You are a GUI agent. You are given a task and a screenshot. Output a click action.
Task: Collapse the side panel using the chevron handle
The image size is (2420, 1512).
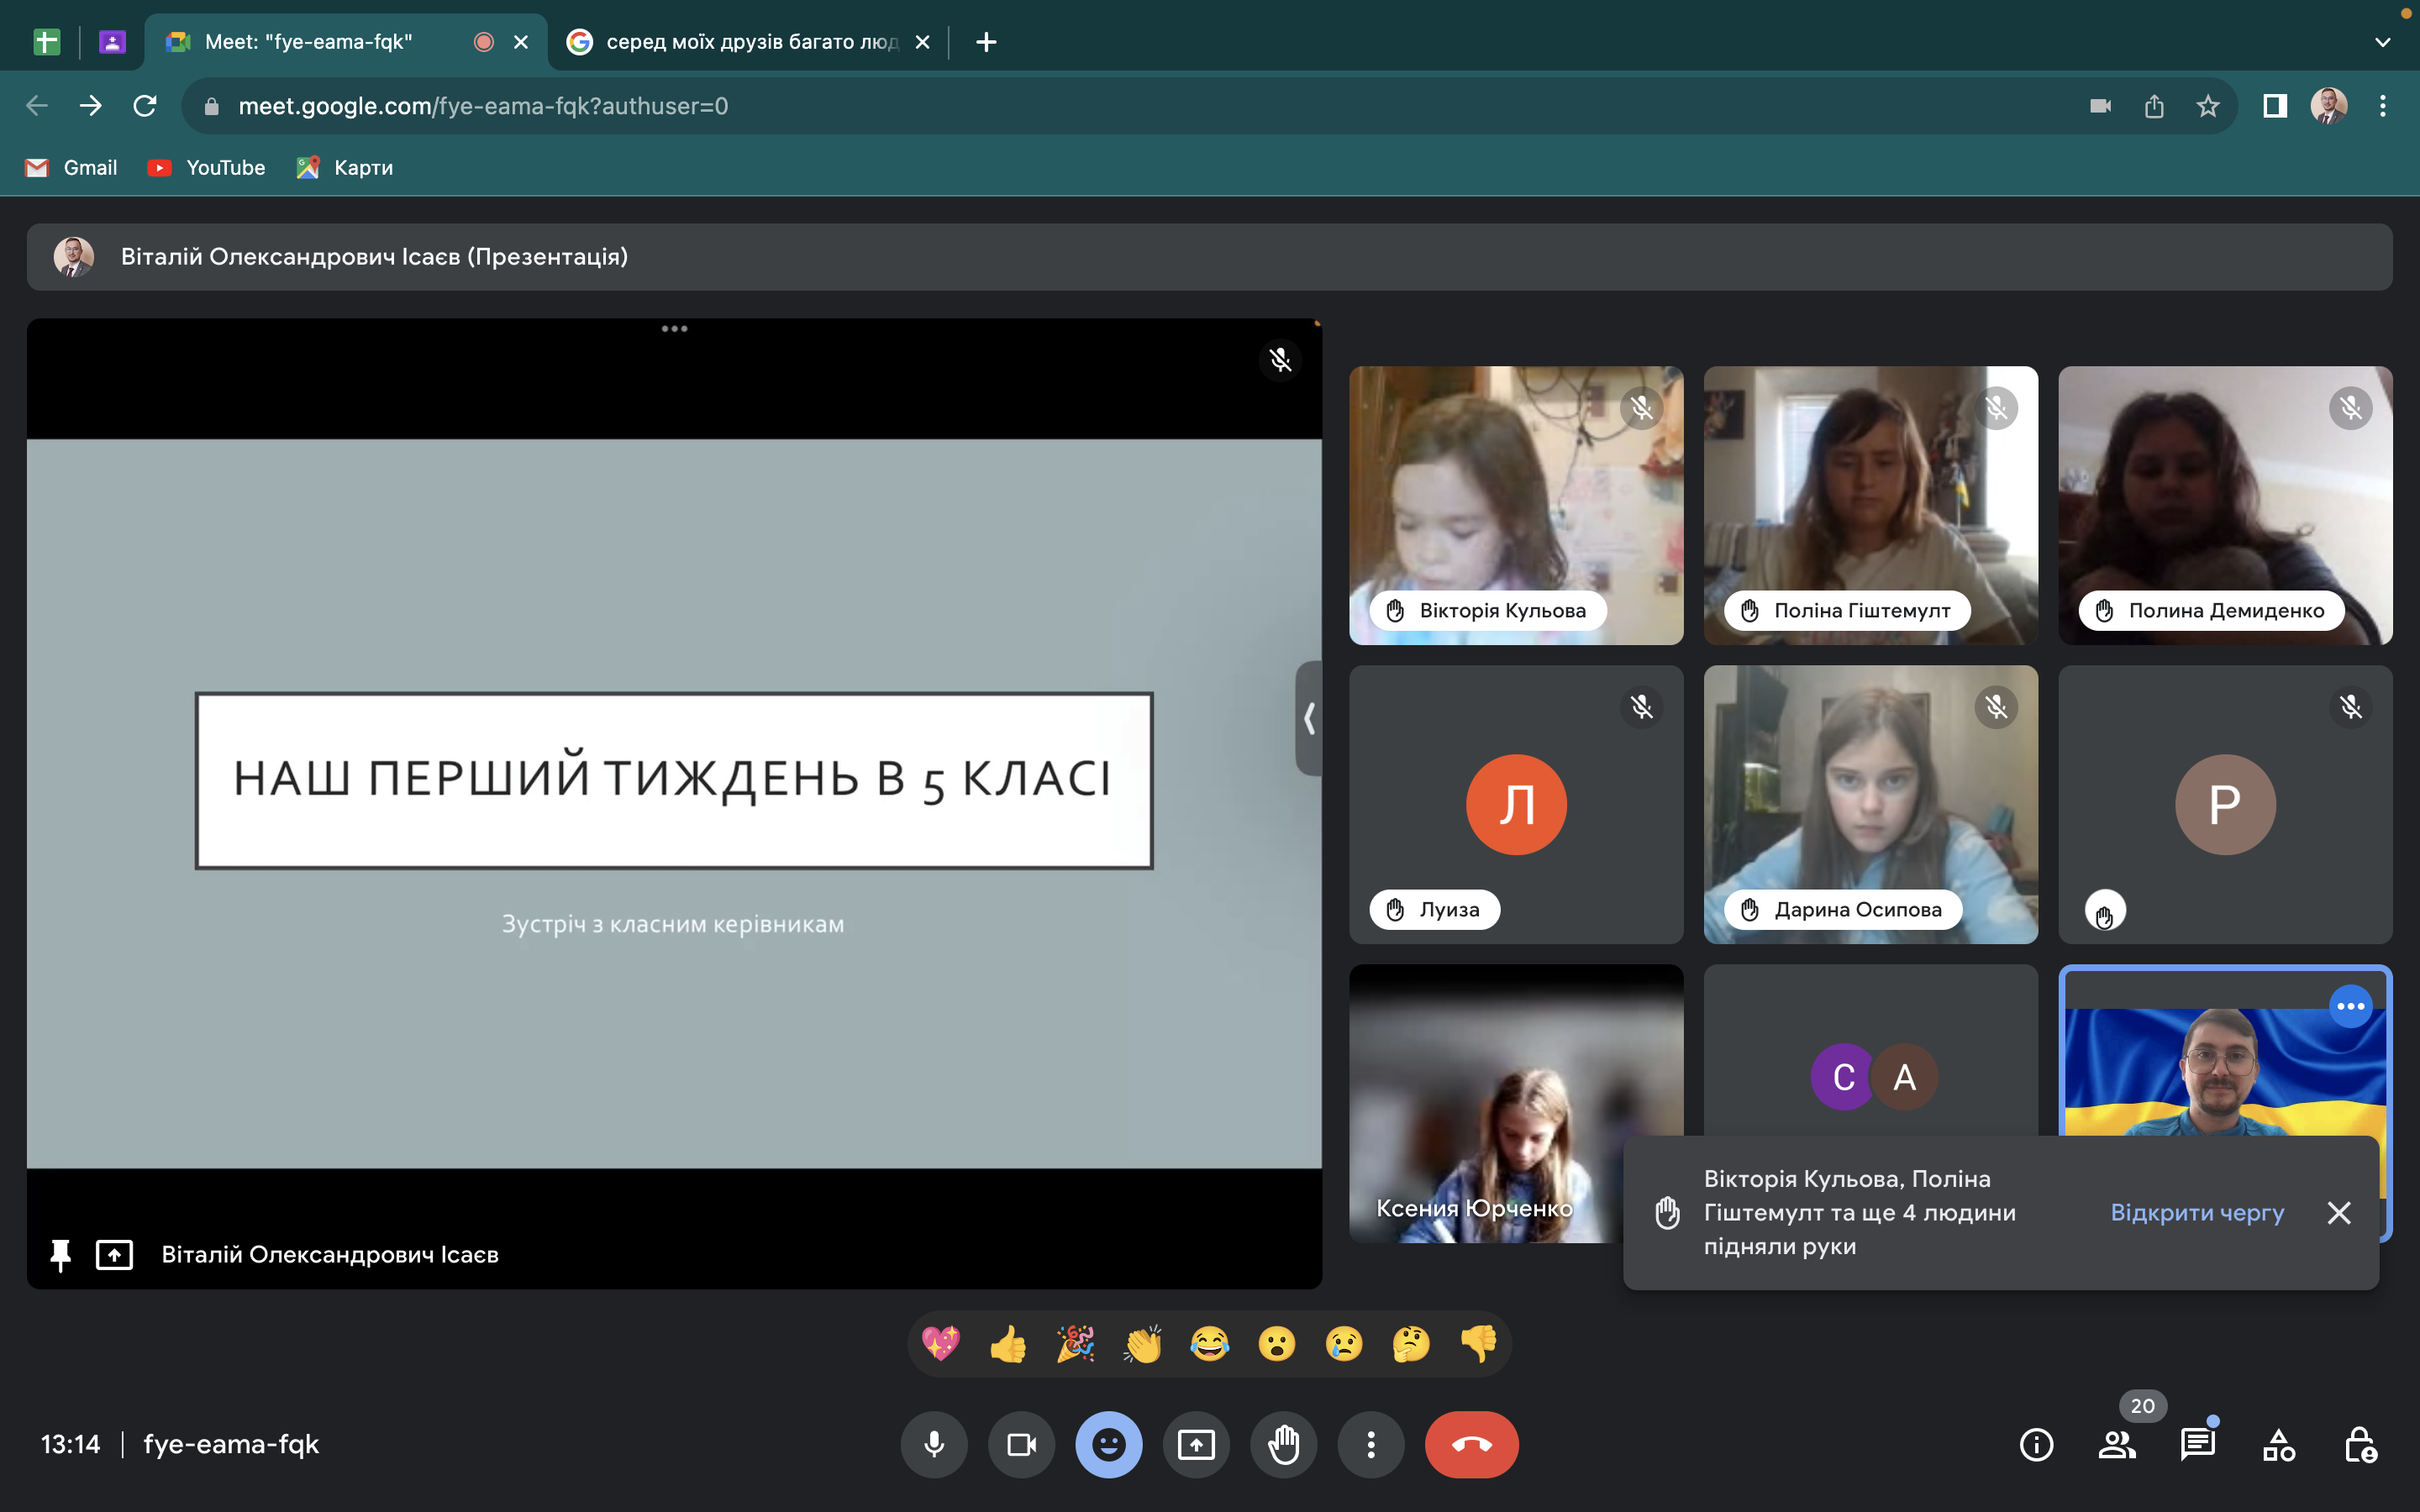click(x=1309, y=718)
